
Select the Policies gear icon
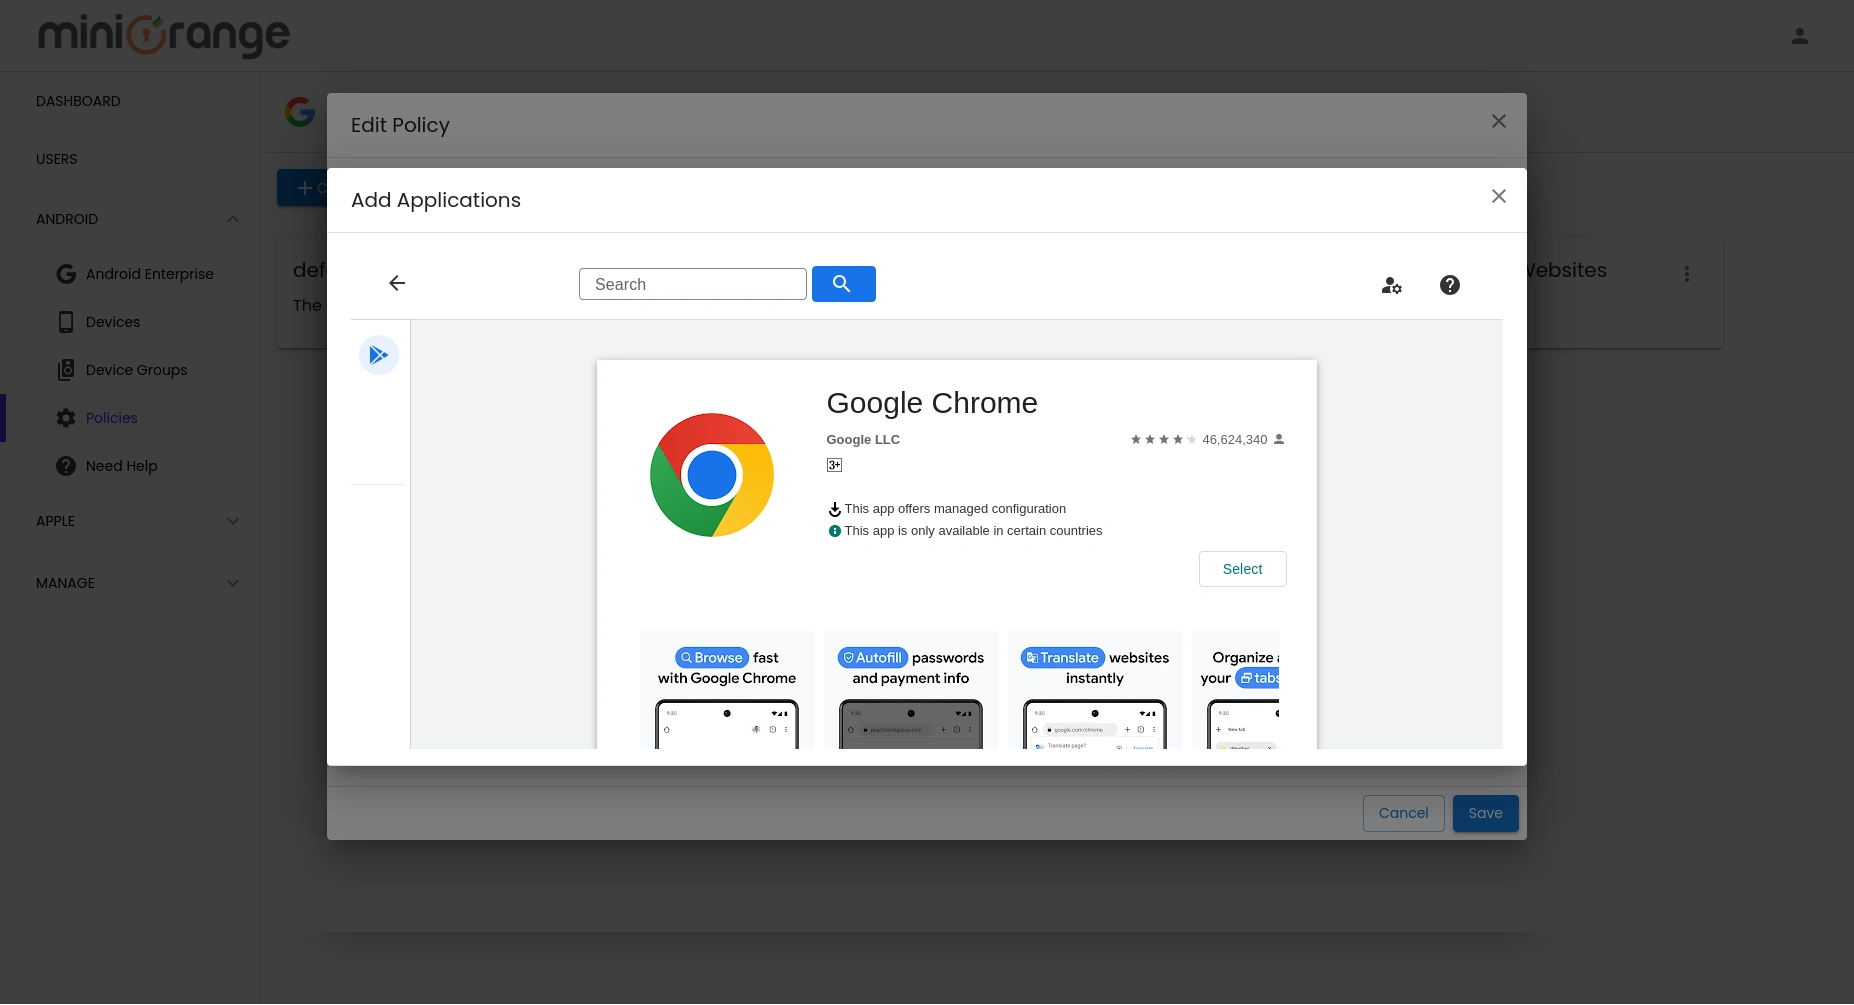pos(65,417)
